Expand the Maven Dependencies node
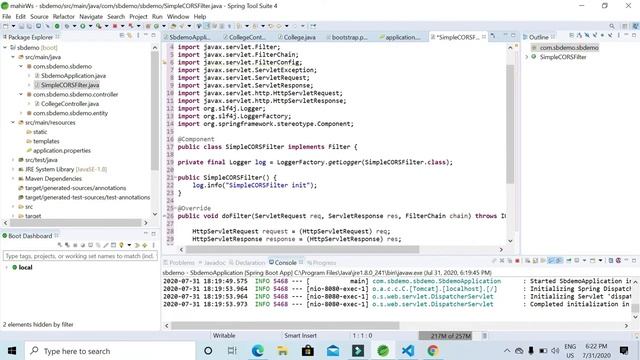Image resolution: width=640 pixels, height=360 pixels. tap(13, 179)
